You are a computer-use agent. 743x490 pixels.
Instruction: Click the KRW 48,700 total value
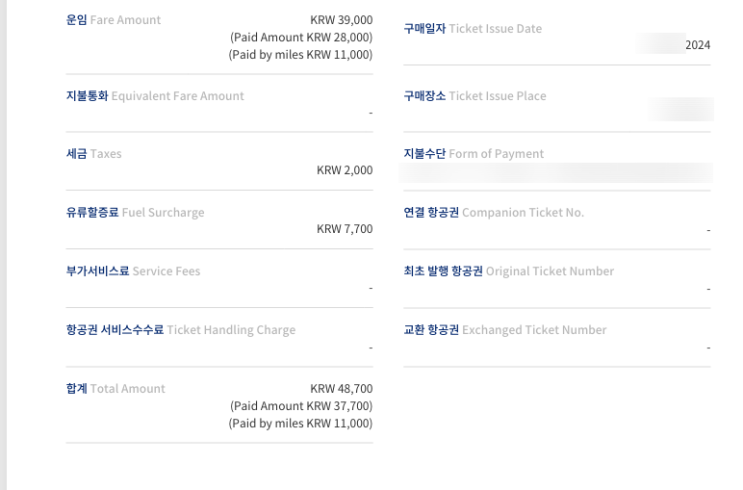click(341, 389)
